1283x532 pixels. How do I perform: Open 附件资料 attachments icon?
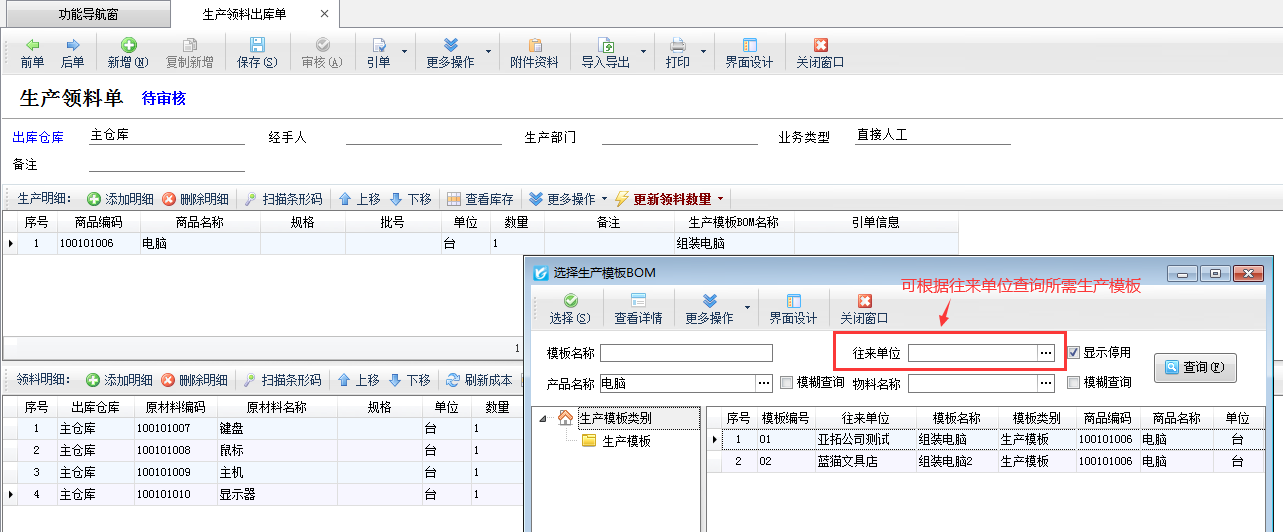point(534,46)
